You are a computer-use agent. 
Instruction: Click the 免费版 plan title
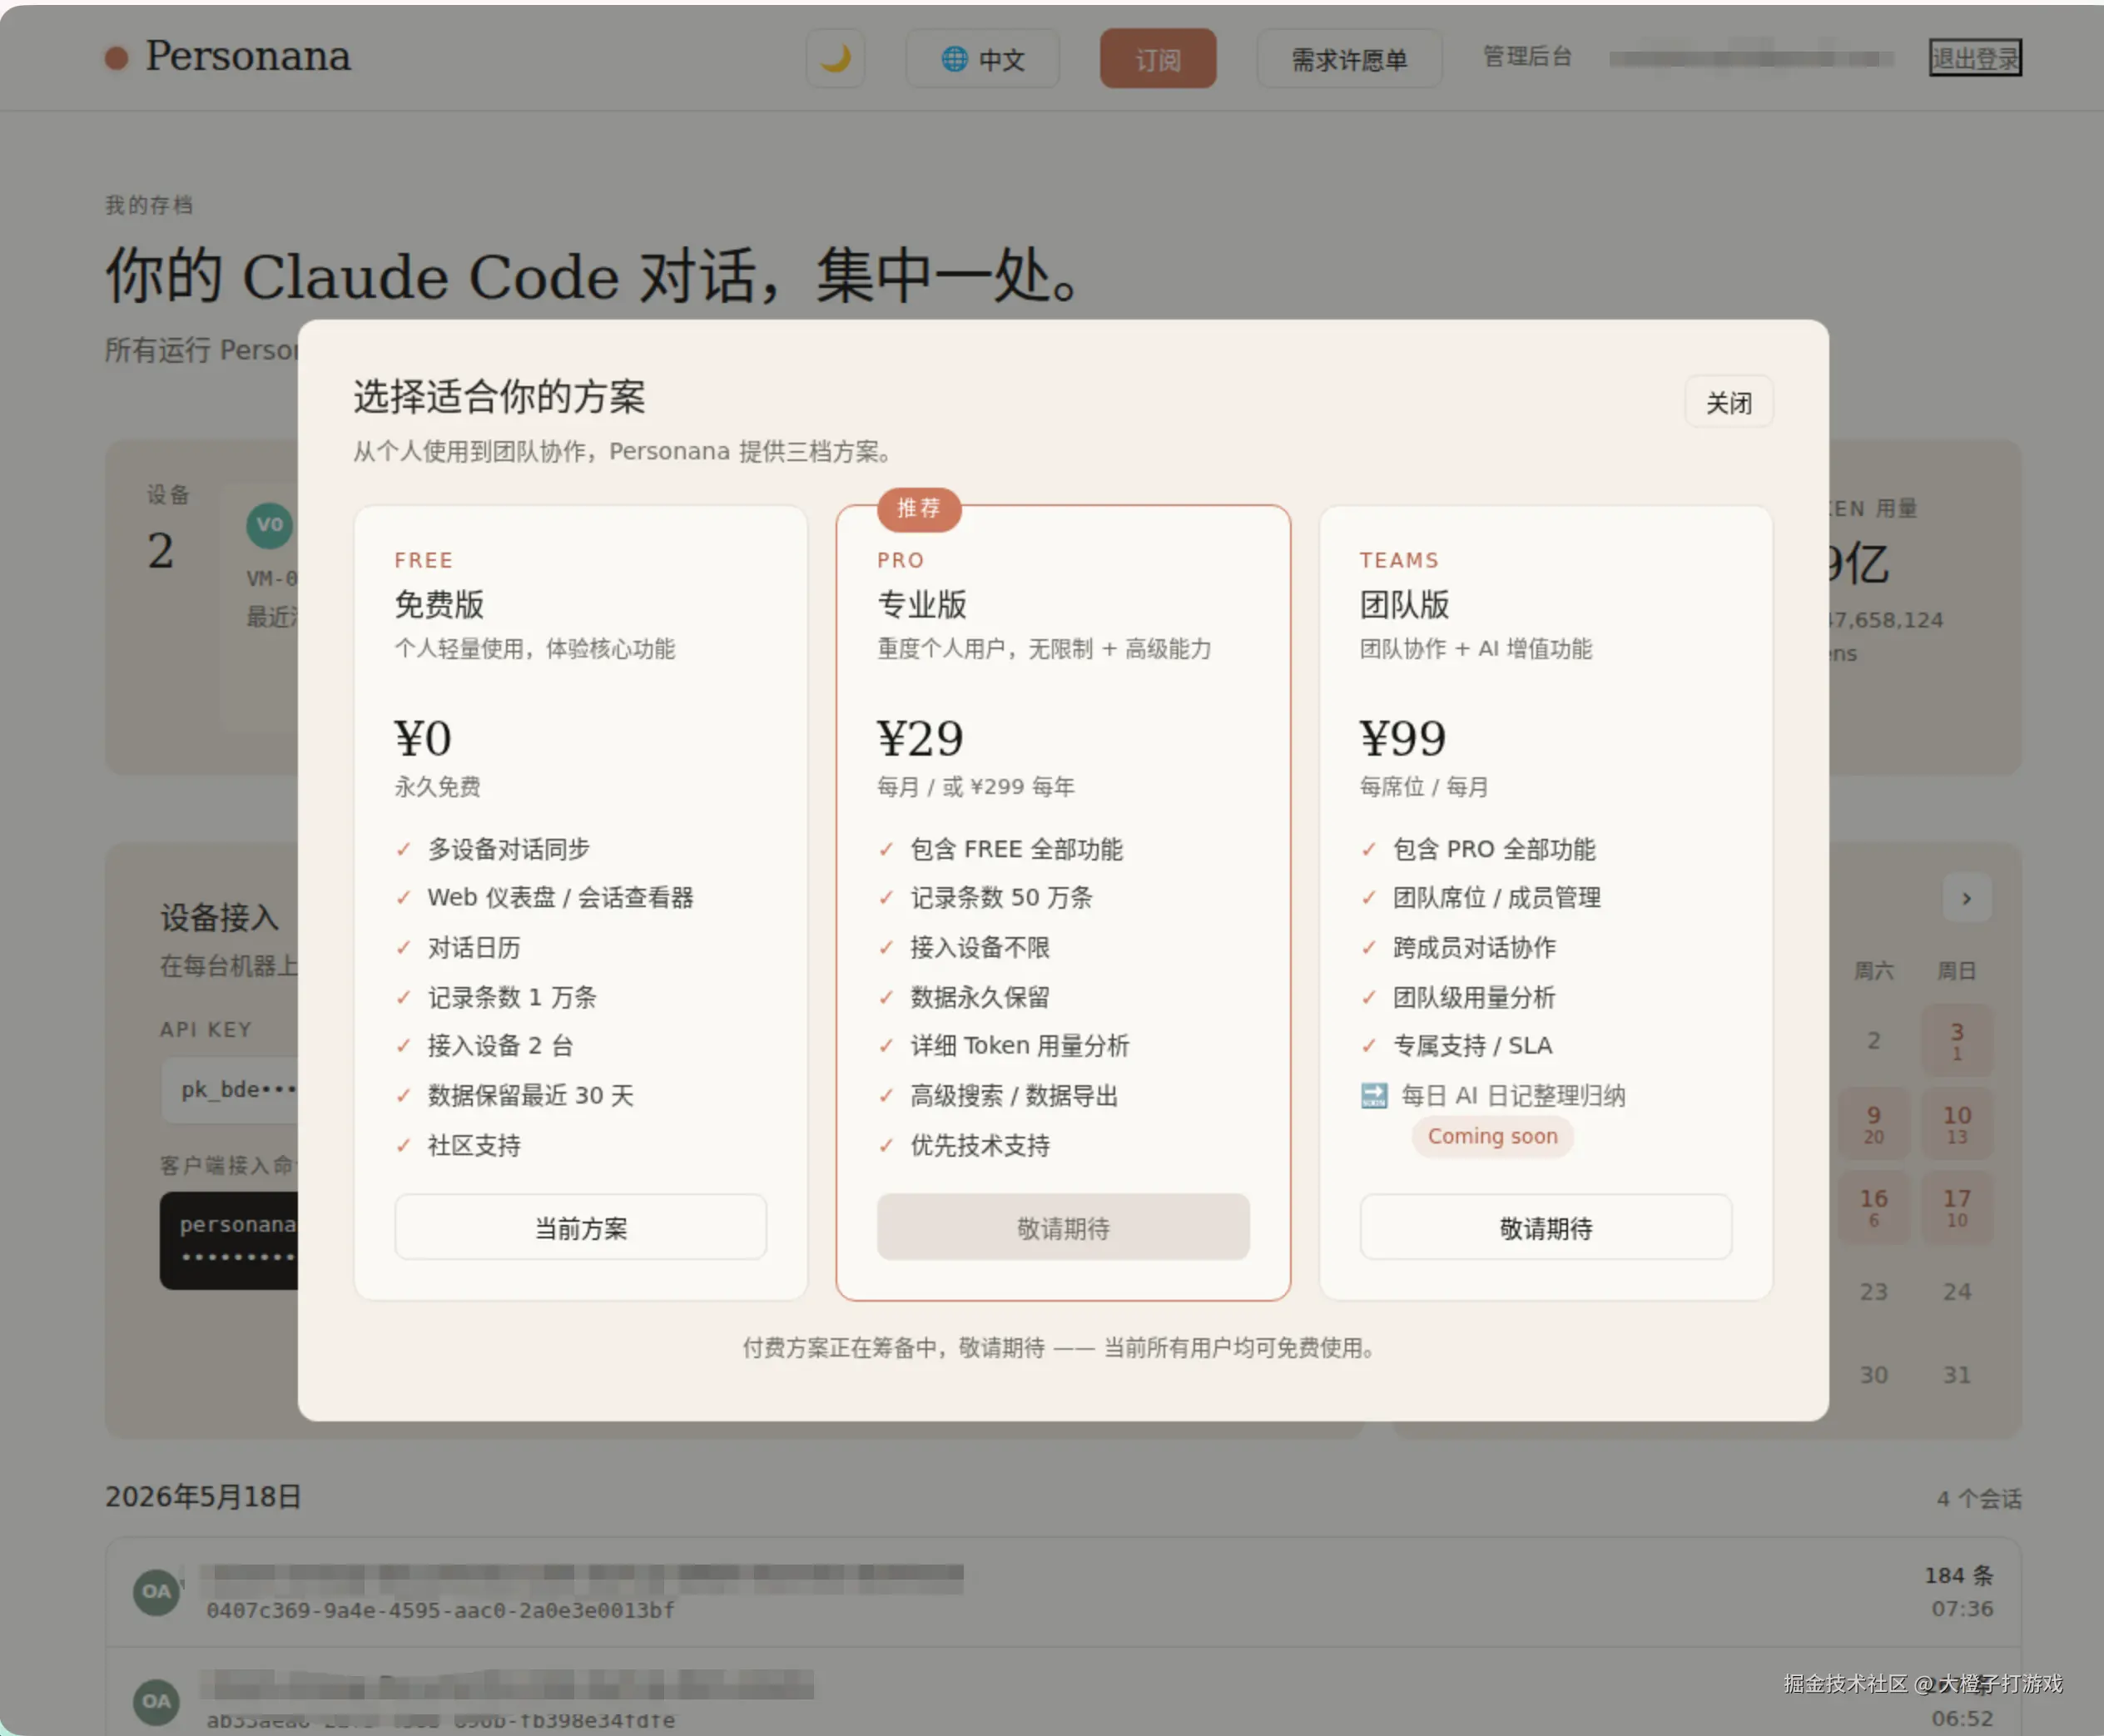(439, 604)
